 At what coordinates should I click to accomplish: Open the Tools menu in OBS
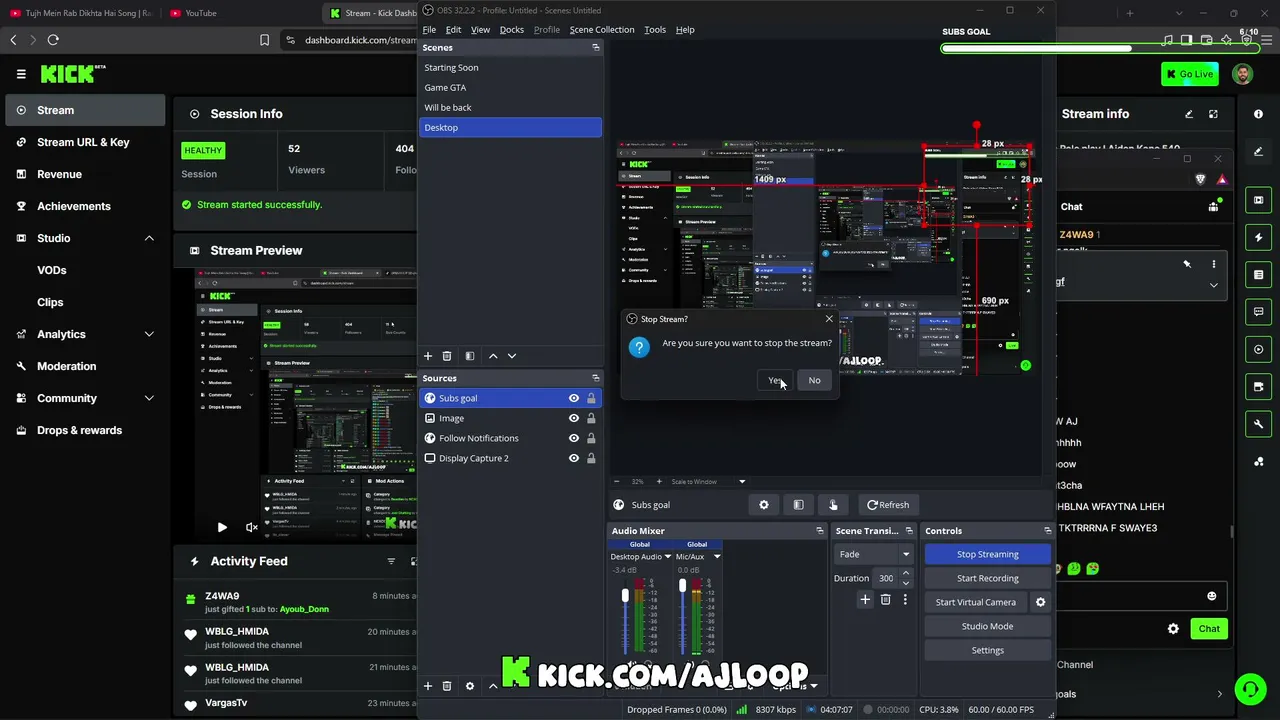(x=655, y=30)
